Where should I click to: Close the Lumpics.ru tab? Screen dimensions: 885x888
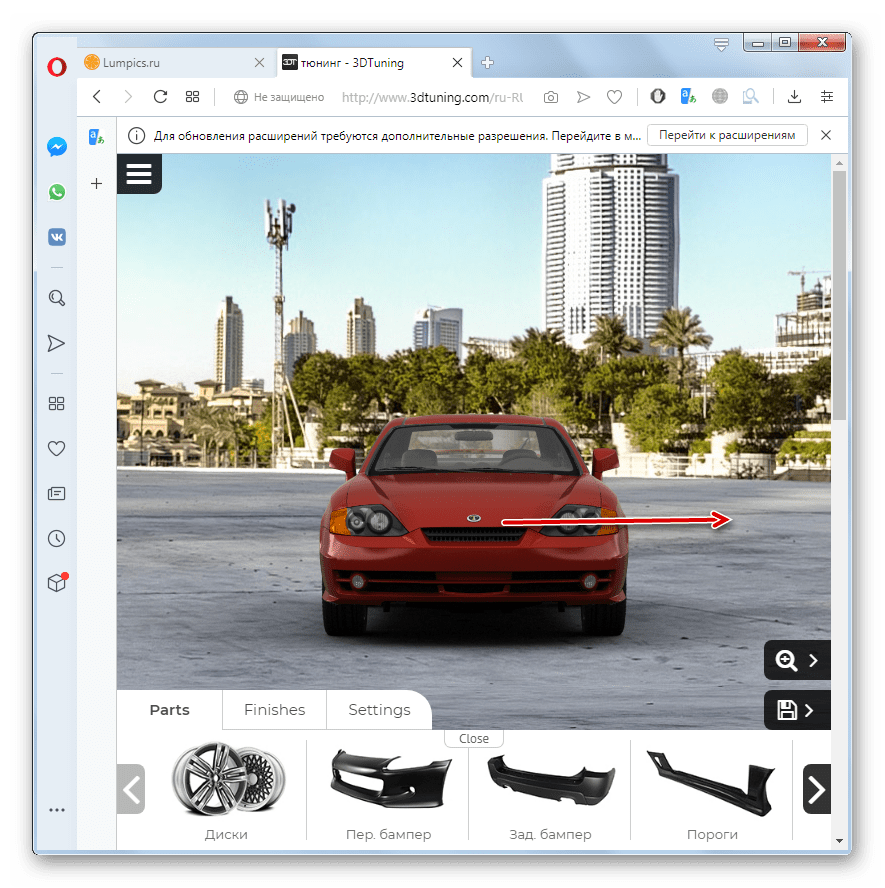coord(259,62)
